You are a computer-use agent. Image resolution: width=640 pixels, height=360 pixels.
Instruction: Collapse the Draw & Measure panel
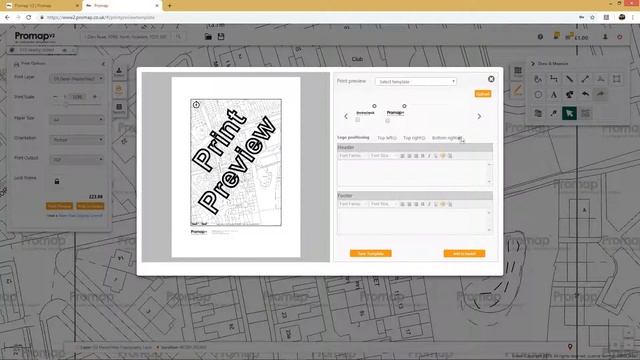coord(533,64)
